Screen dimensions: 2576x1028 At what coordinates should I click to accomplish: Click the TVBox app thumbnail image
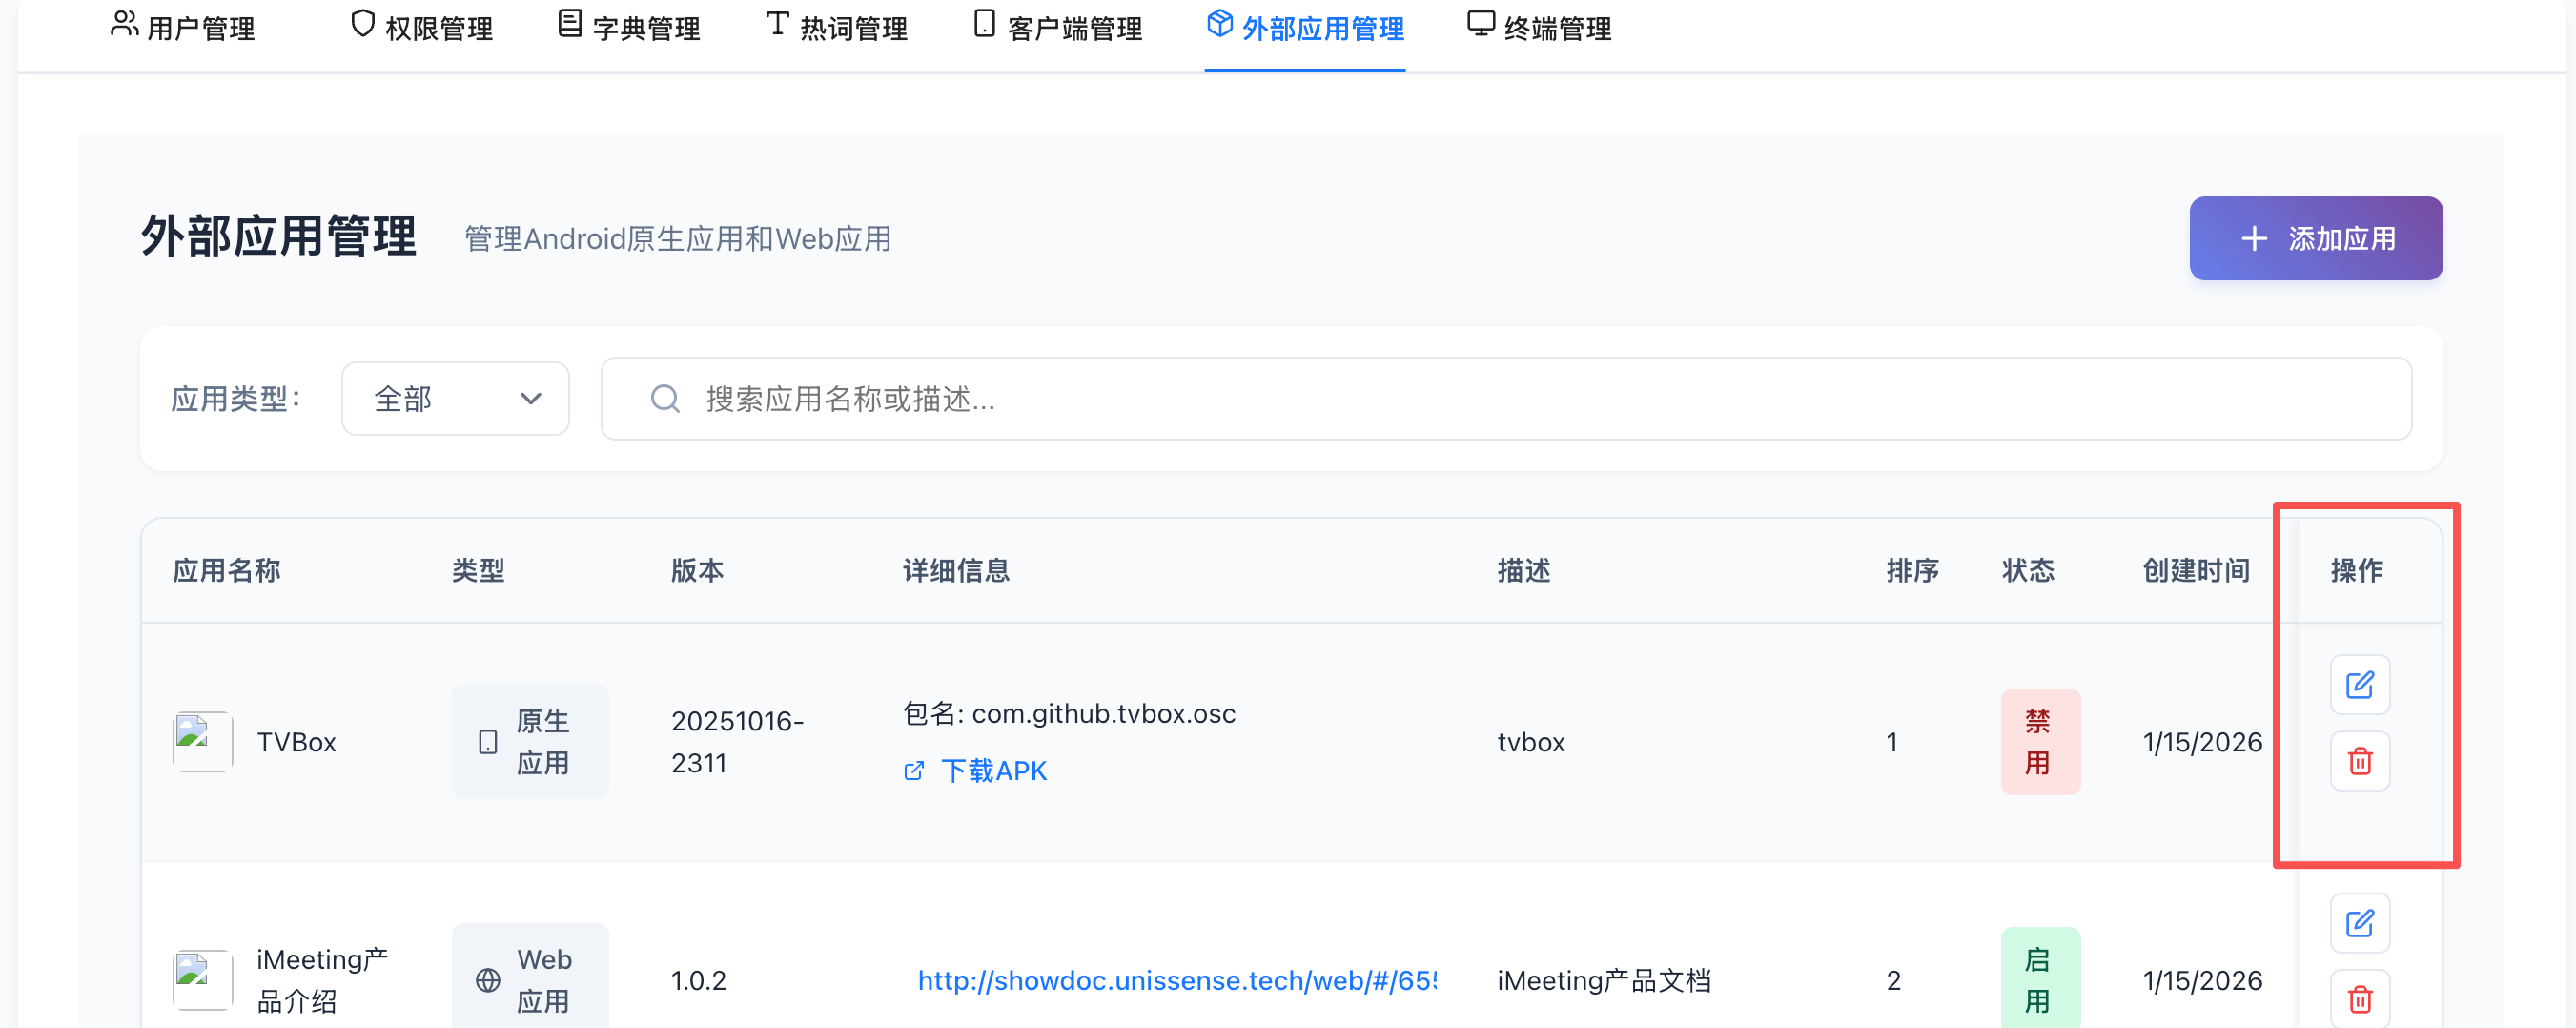point(202,742)
